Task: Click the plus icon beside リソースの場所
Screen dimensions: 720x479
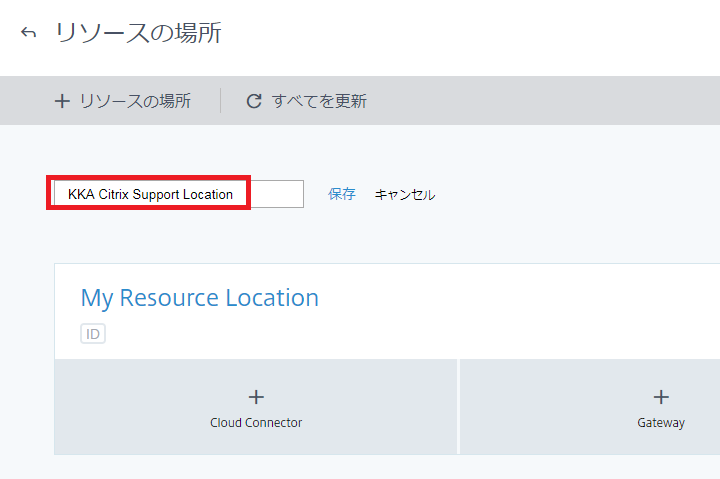Action: pyautogui.click(x=62, y=101)
